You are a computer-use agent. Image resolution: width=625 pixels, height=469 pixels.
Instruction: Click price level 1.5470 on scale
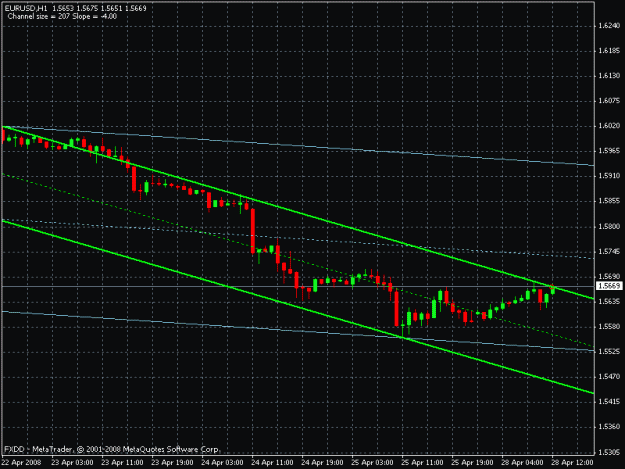[609, 377]
